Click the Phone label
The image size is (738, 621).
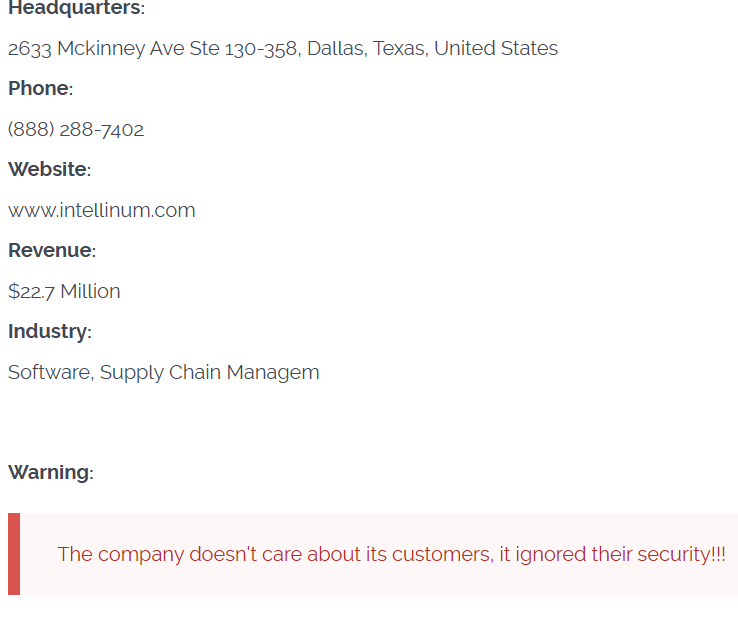click(x=39, y=88)
